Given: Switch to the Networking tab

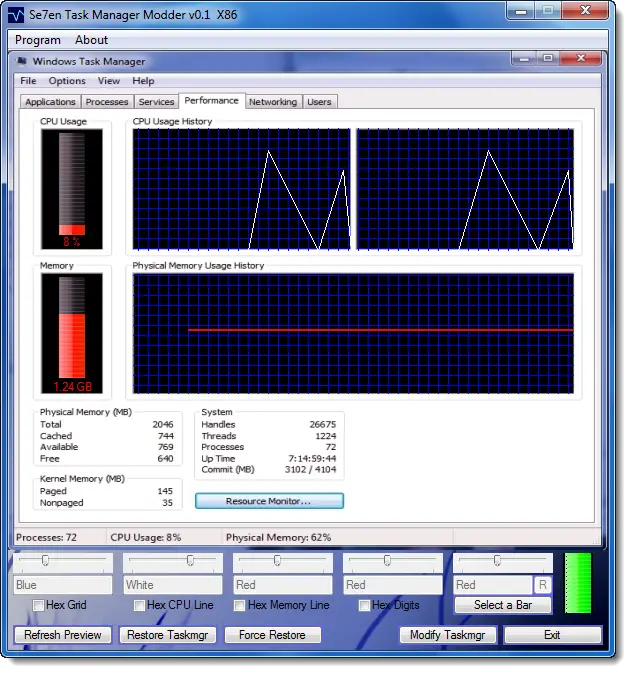Looking at the screenshot, I should pos(273,102).
